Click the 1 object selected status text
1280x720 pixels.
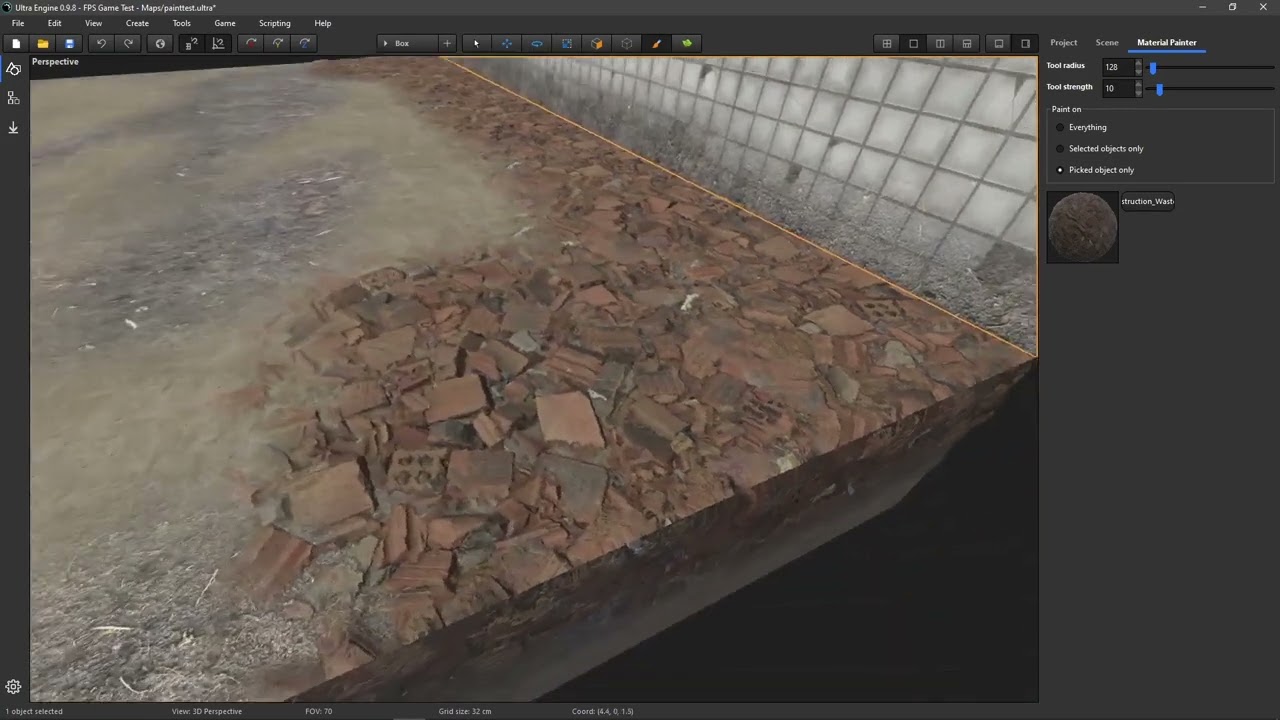click(34, 711)
